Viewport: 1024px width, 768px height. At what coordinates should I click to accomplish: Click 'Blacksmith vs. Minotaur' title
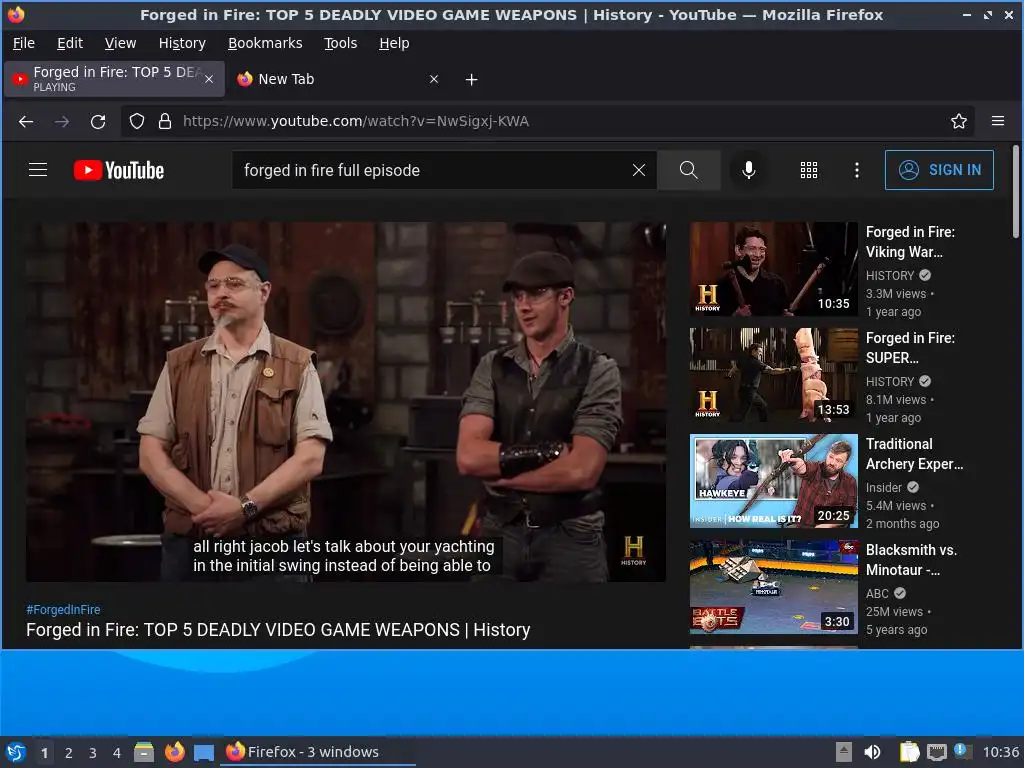coord(912,560)
